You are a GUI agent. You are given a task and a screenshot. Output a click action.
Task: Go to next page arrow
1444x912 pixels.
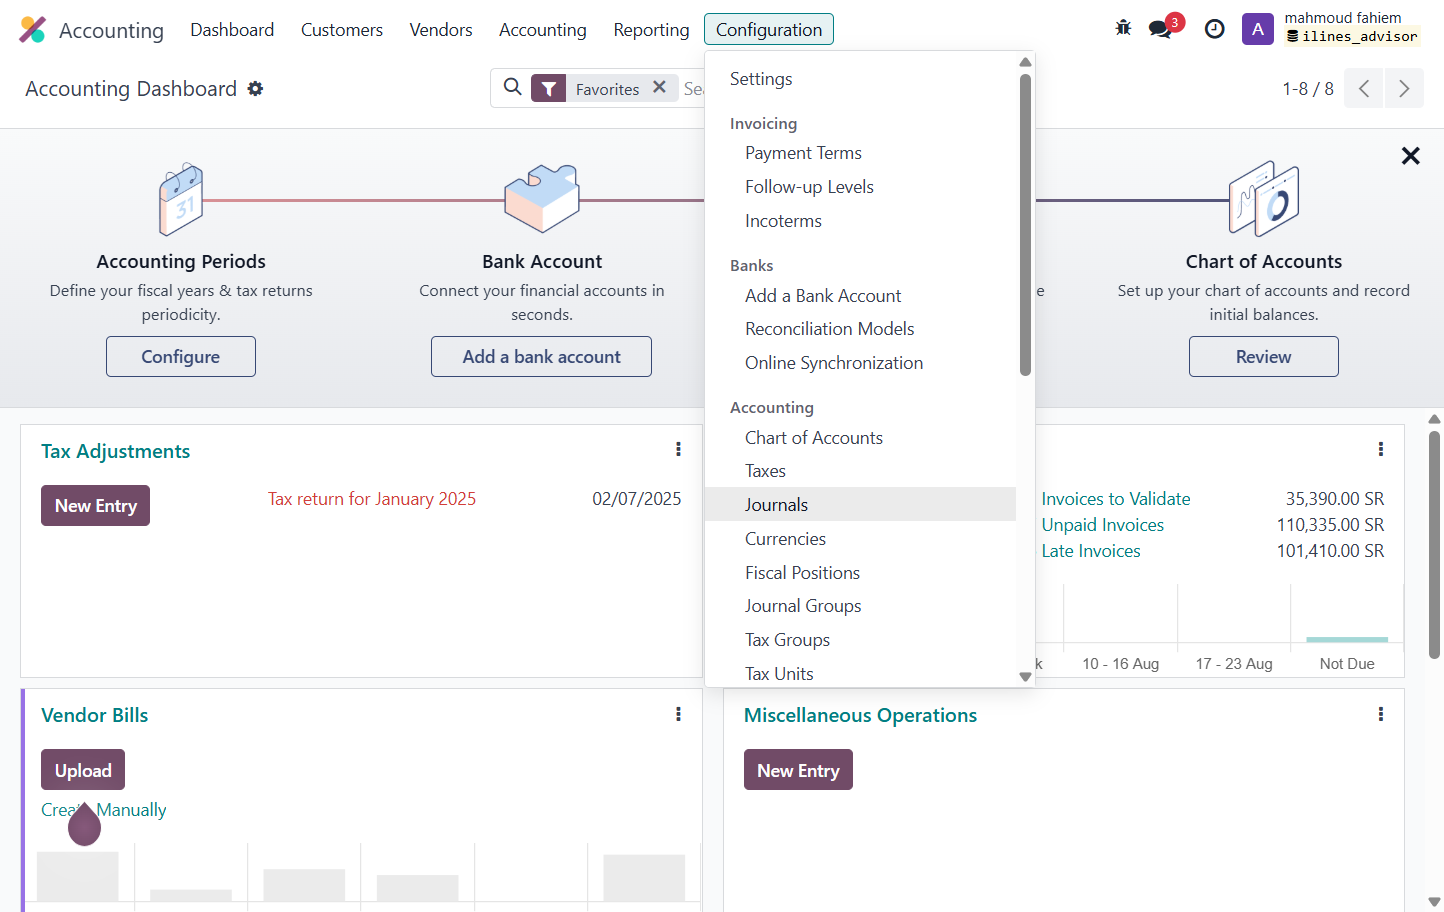pyautogui.click(x=1404, y=89)
